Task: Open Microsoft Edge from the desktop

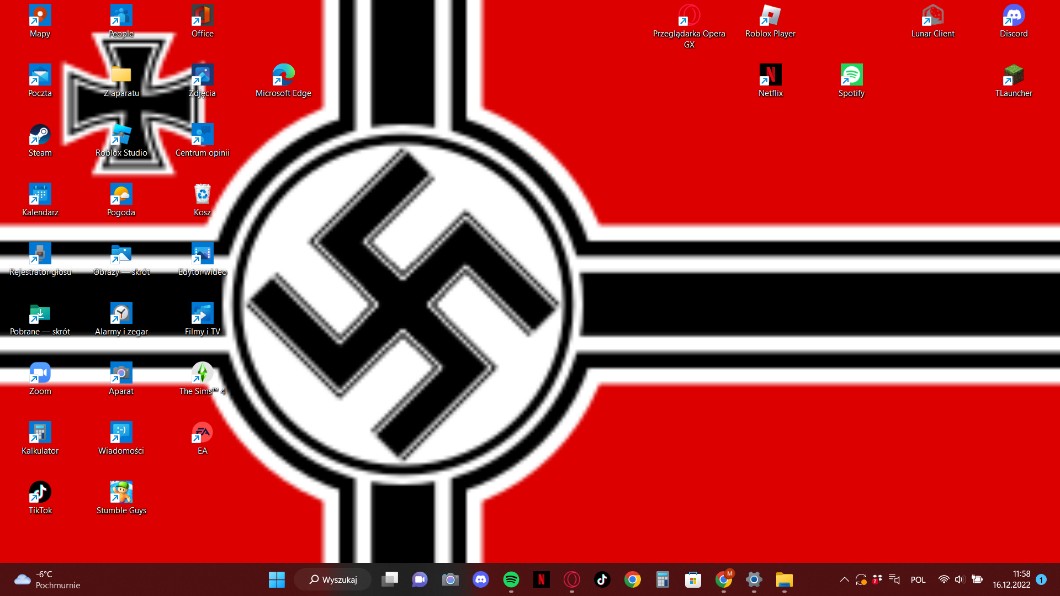Action: [x=283, y=76]
